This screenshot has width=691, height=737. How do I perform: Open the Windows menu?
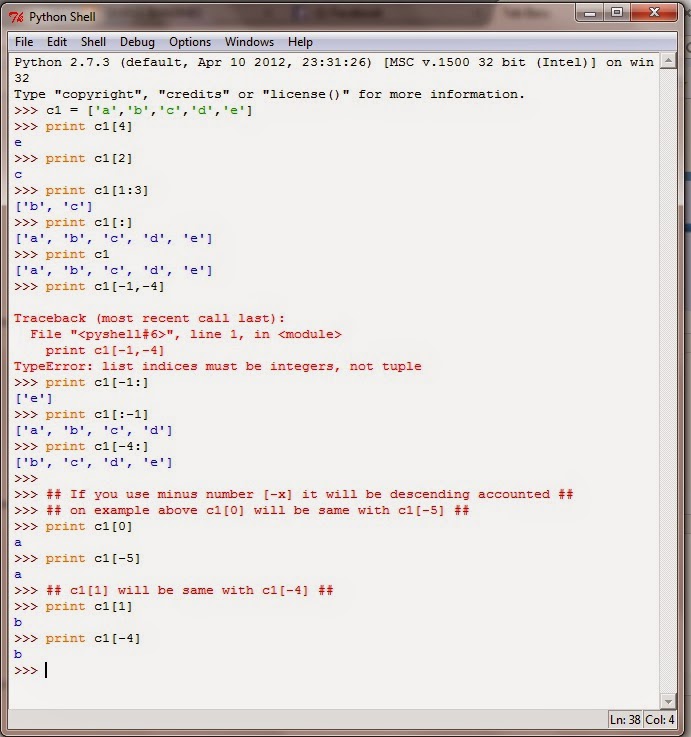(x=249, y=42)
